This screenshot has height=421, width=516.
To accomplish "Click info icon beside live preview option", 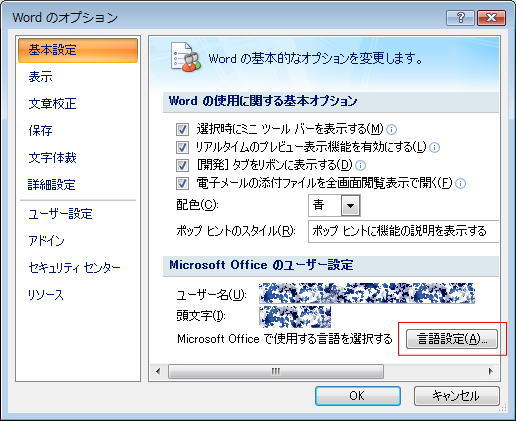I will 434,147.
